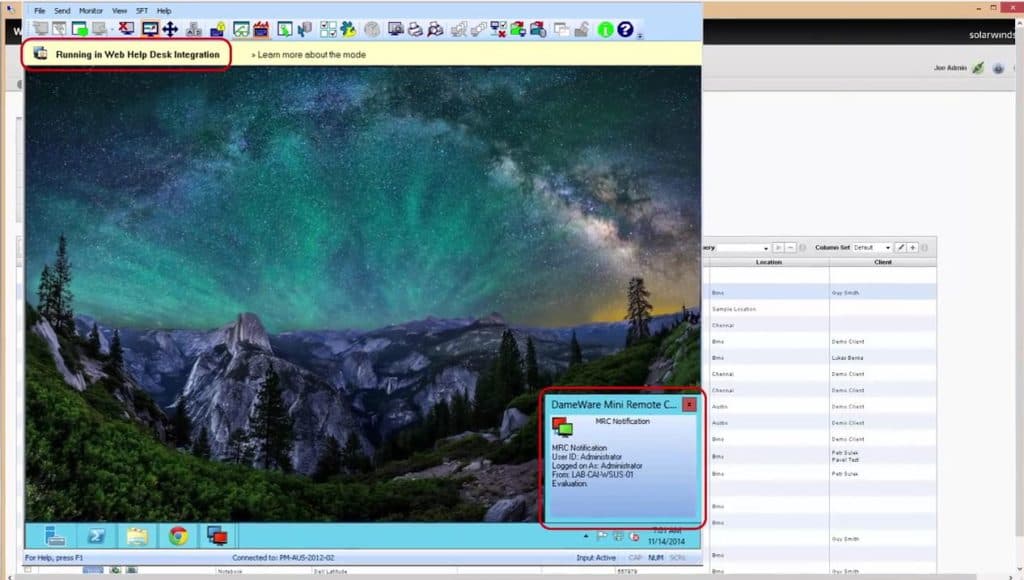This screenshot has height=580, width=1024.
Task: Click the grayed round globe toolbar icon
Action: (372, 29)
